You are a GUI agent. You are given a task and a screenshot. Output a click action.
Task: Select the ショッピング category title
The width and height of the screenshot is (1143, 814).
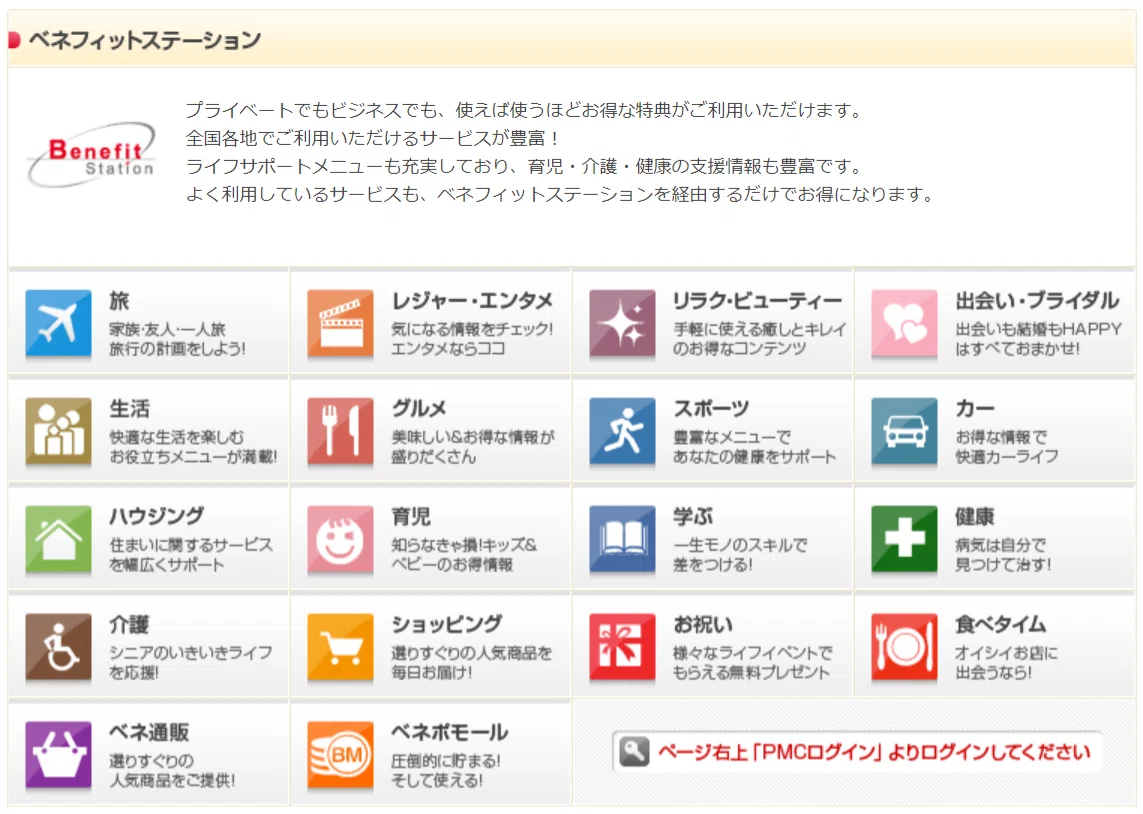tap(447, 625)
